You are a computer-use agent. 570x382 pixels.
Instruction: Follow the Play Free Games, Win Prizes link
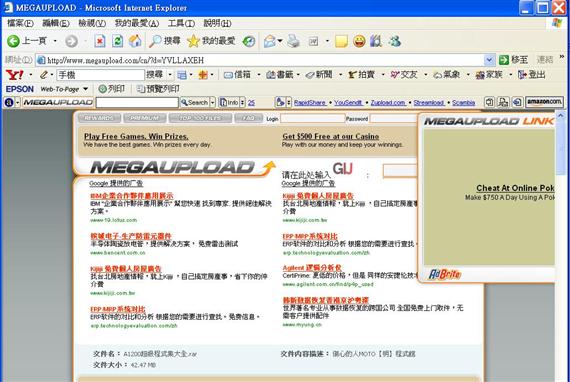[136, 136]
